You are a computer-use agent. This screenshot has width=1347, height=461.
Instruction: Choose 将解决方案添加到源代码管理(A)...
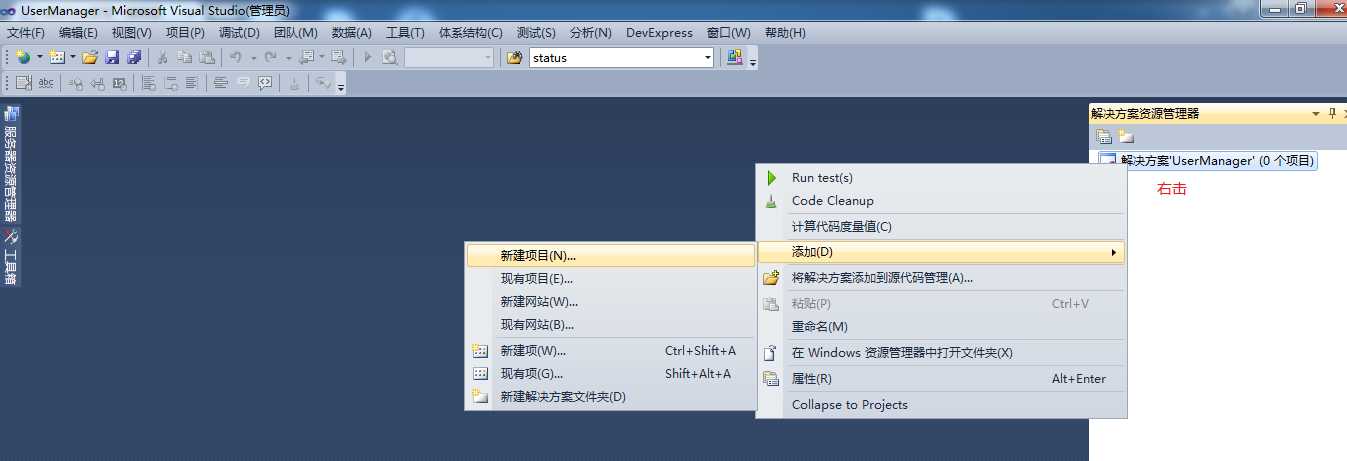point(942,278)
